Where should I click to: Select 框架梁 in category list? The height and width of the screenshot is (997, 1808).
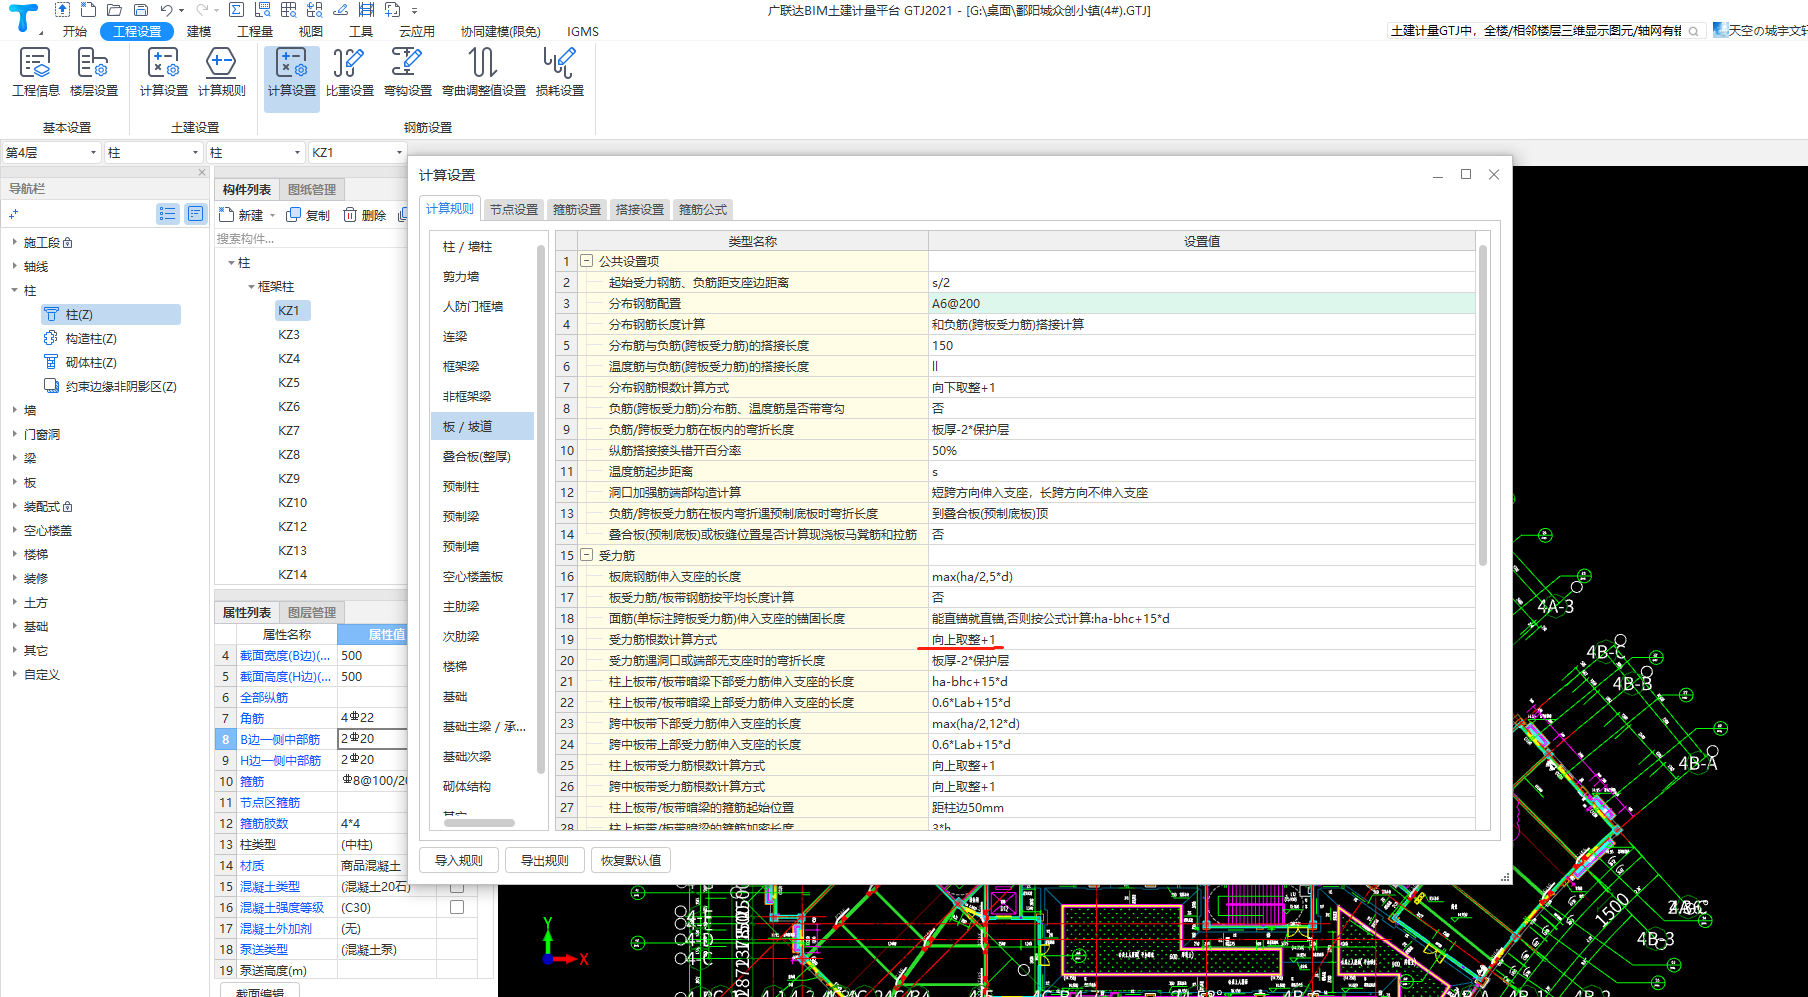[461, 366]
